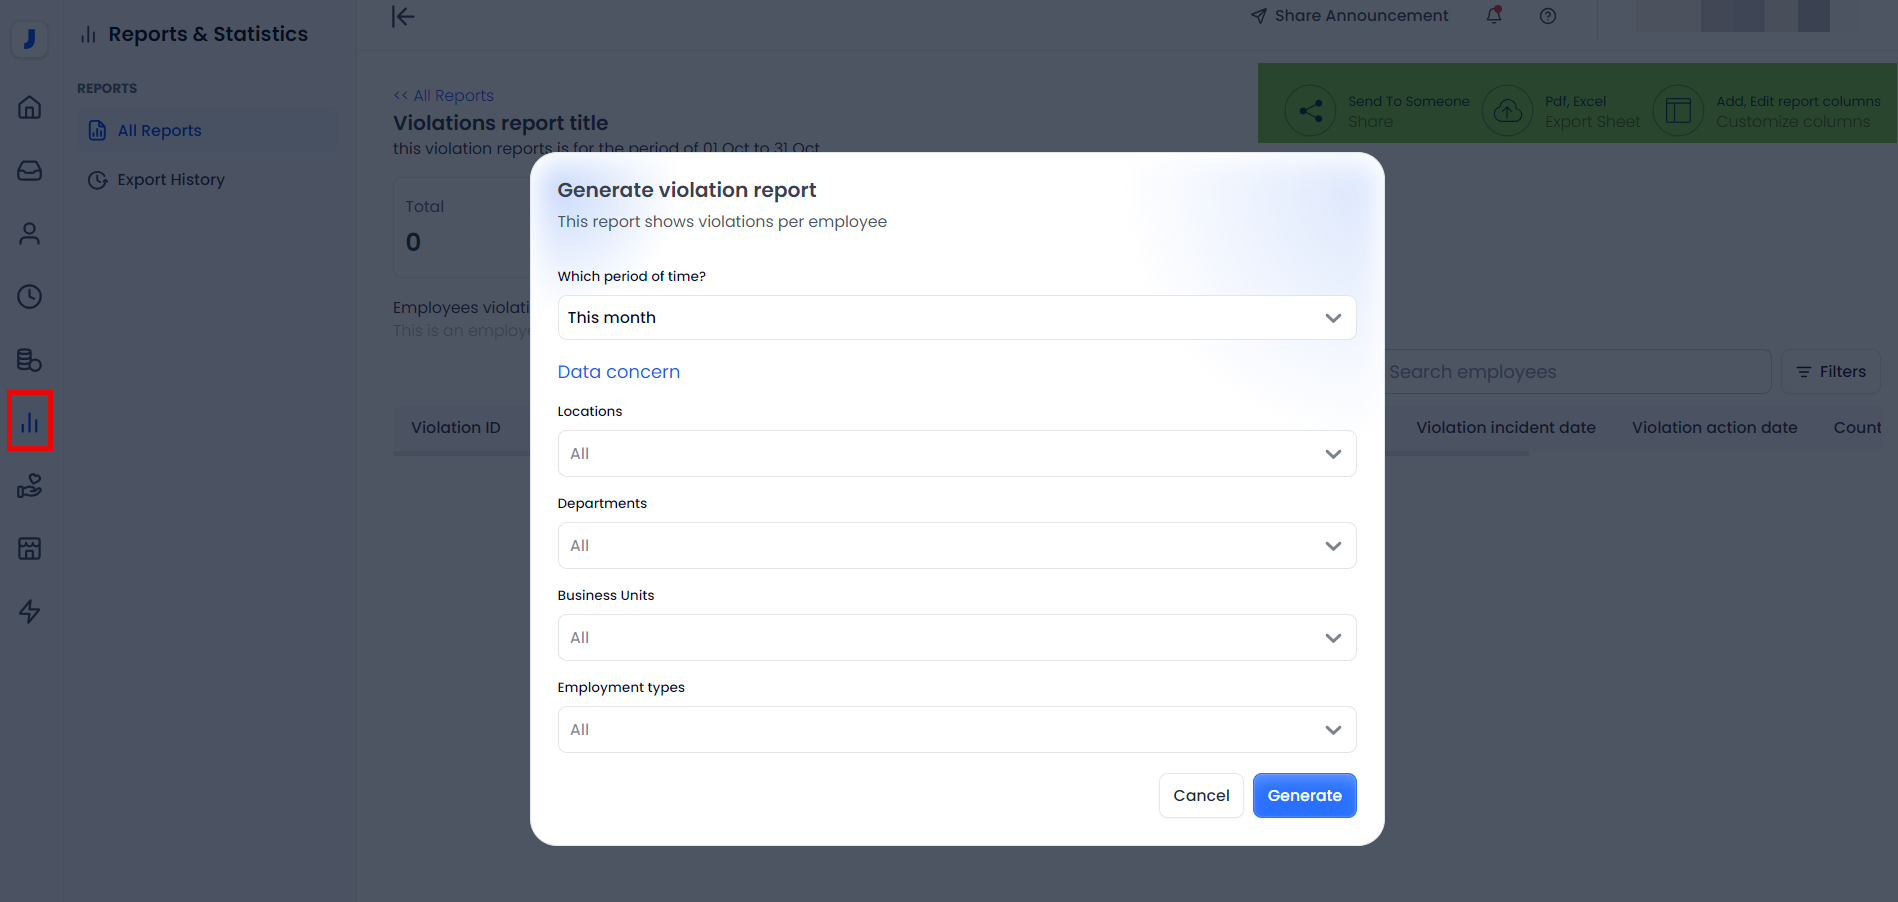Follow the '<< All Reports' breadcrumb link
Screen dimensions: 1898x902
pos(444,96)
